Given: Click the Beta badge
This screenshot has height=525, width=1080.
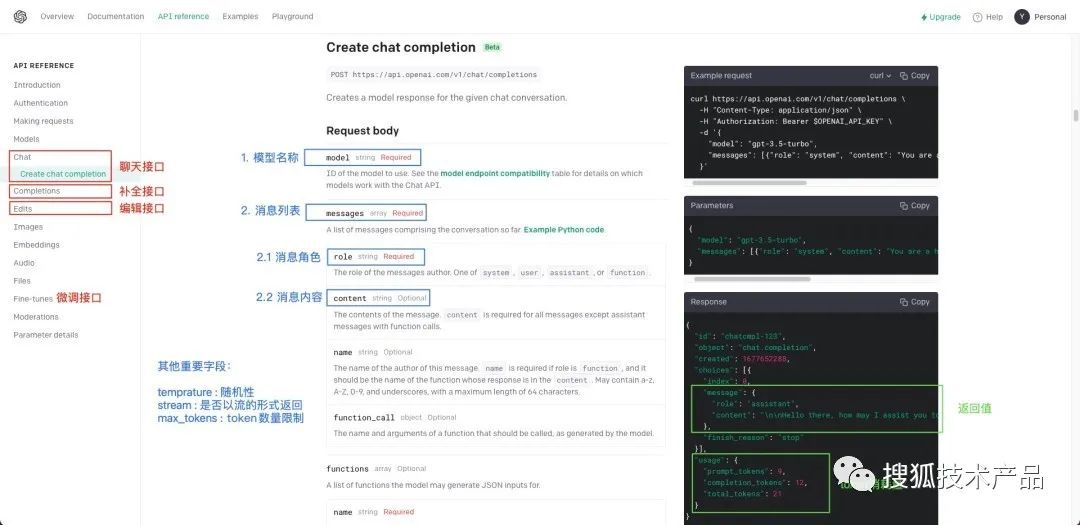Looking at the screenshot, I should [492, 48].
